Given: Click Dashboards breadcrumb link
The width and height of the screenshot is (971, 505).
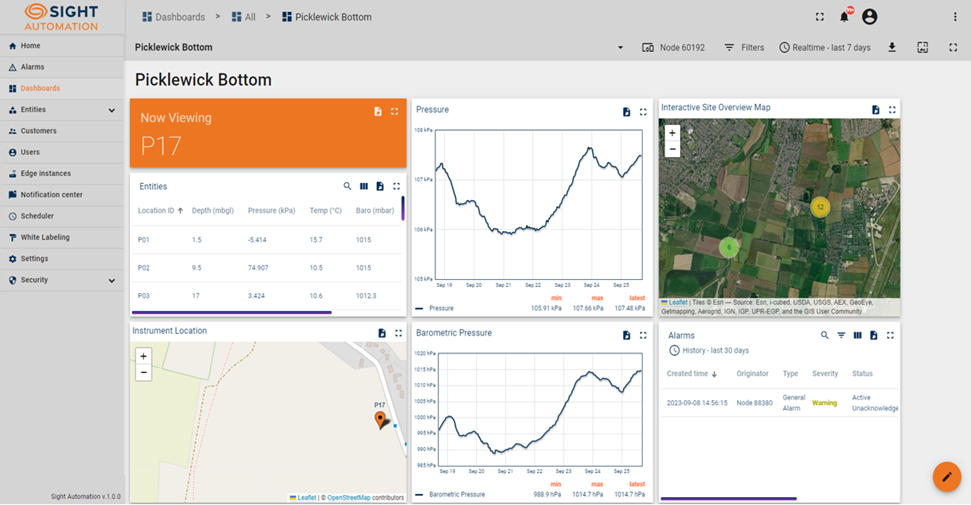Looking at the screenshot, I should (x=173, y=17).
